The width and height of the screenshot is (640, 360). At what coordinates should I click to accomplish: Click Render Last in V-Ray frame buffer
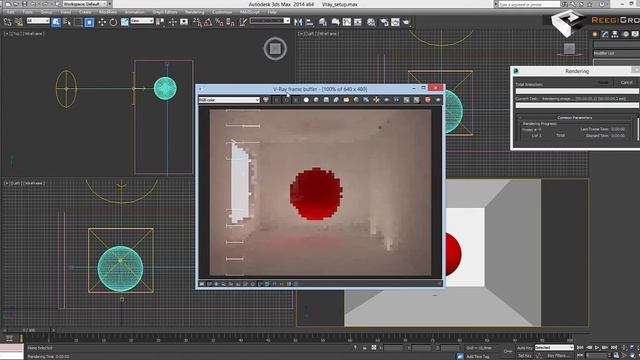pyautogui.click(x=438, y=100)
